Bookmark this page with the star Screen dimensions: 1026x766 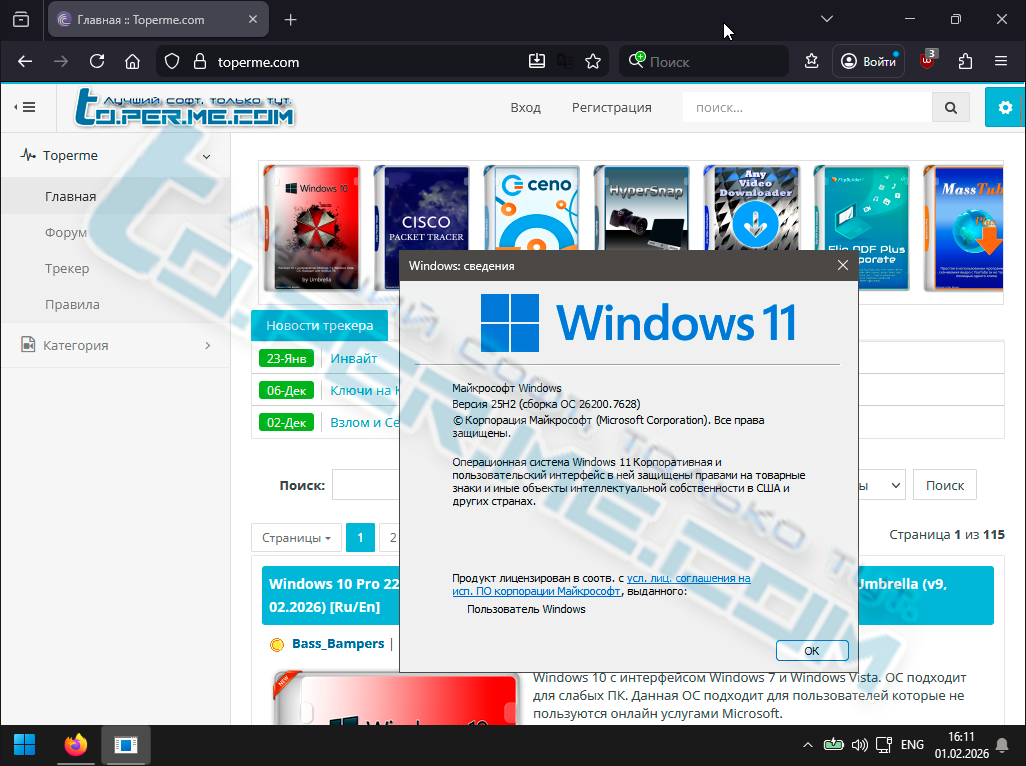point(593,61)
